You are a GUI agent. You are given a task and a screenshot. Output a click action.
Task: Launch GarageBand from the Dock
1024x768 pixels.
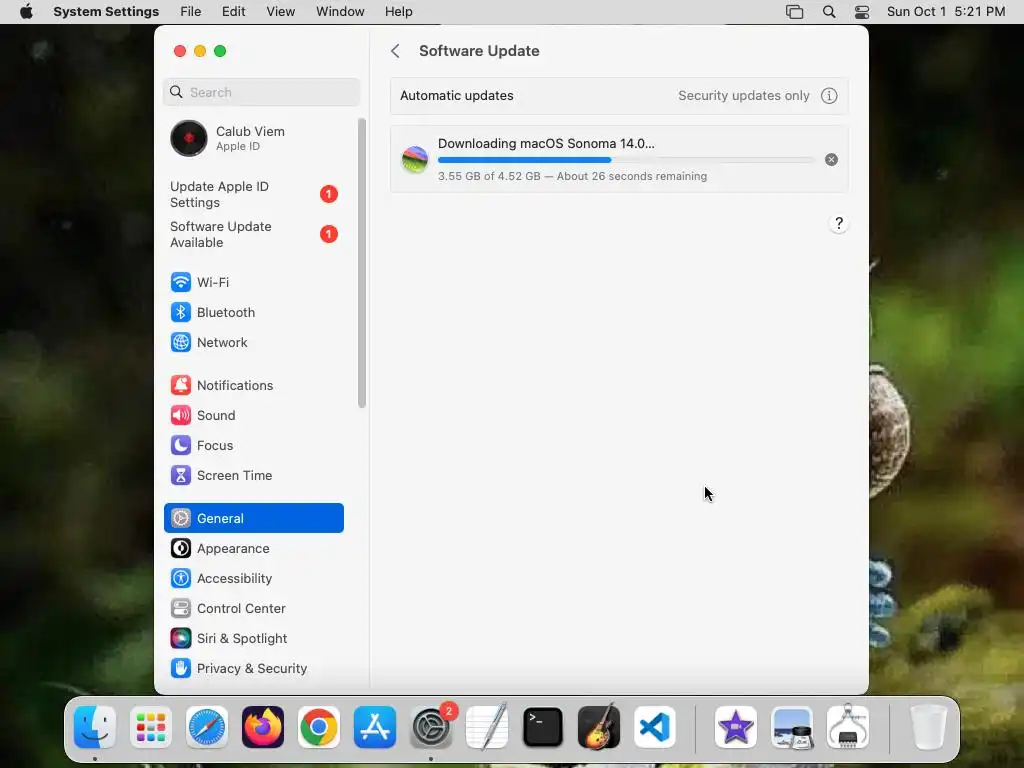[599, 727]
